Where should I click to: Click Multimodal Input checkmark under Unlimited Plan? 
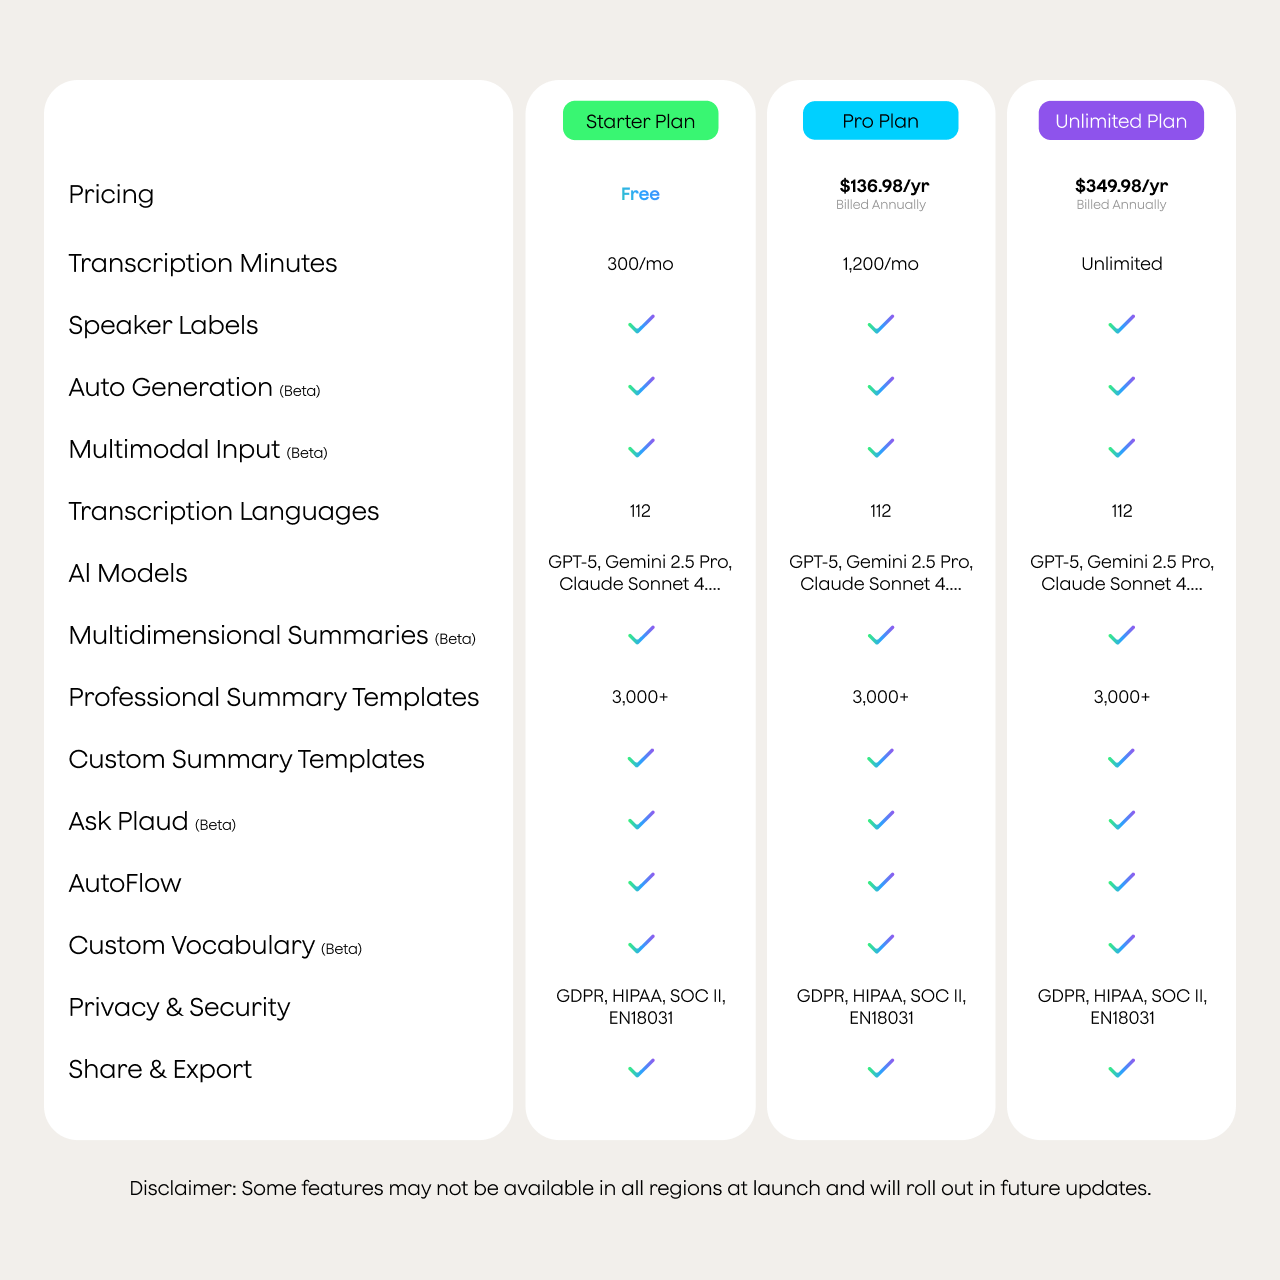click(1122, 448)
